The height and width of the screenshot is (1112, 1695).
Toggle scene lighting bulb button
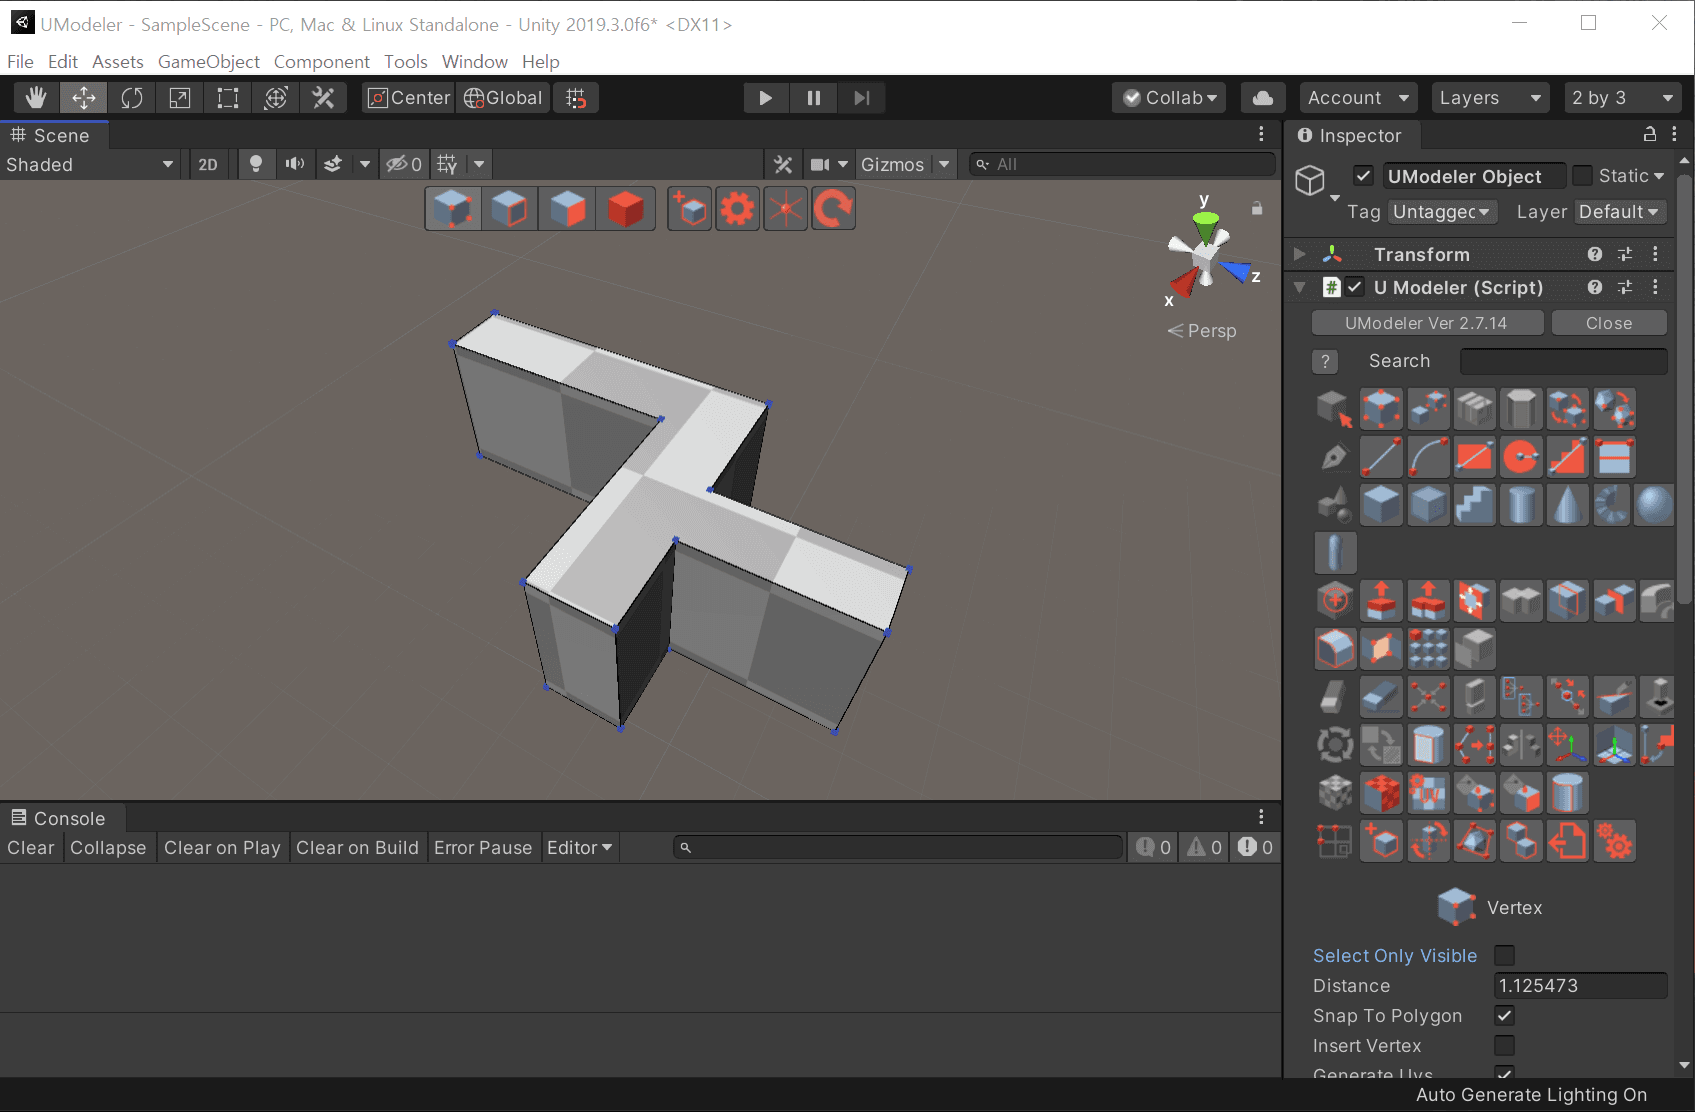(256, 164)
